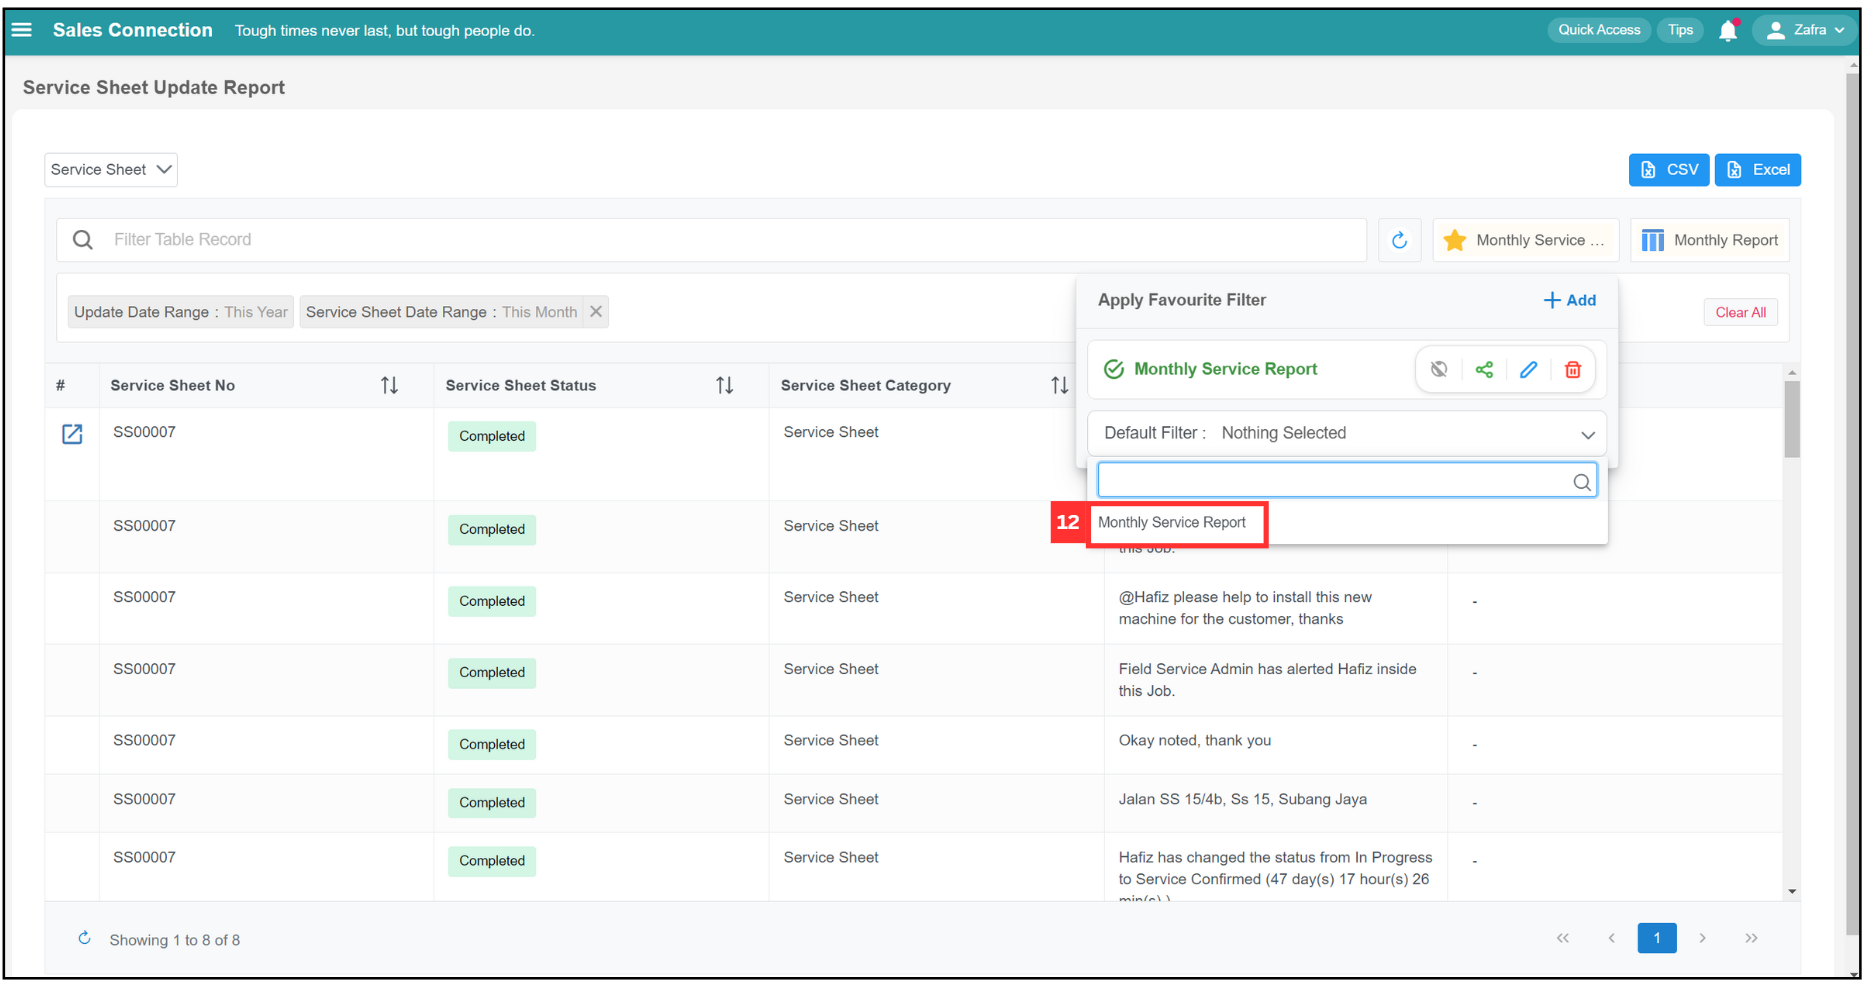This screenshot has width=1870, height=990.
Task: Click the search magnifier icon in filter bar
Action: (83, 240)
